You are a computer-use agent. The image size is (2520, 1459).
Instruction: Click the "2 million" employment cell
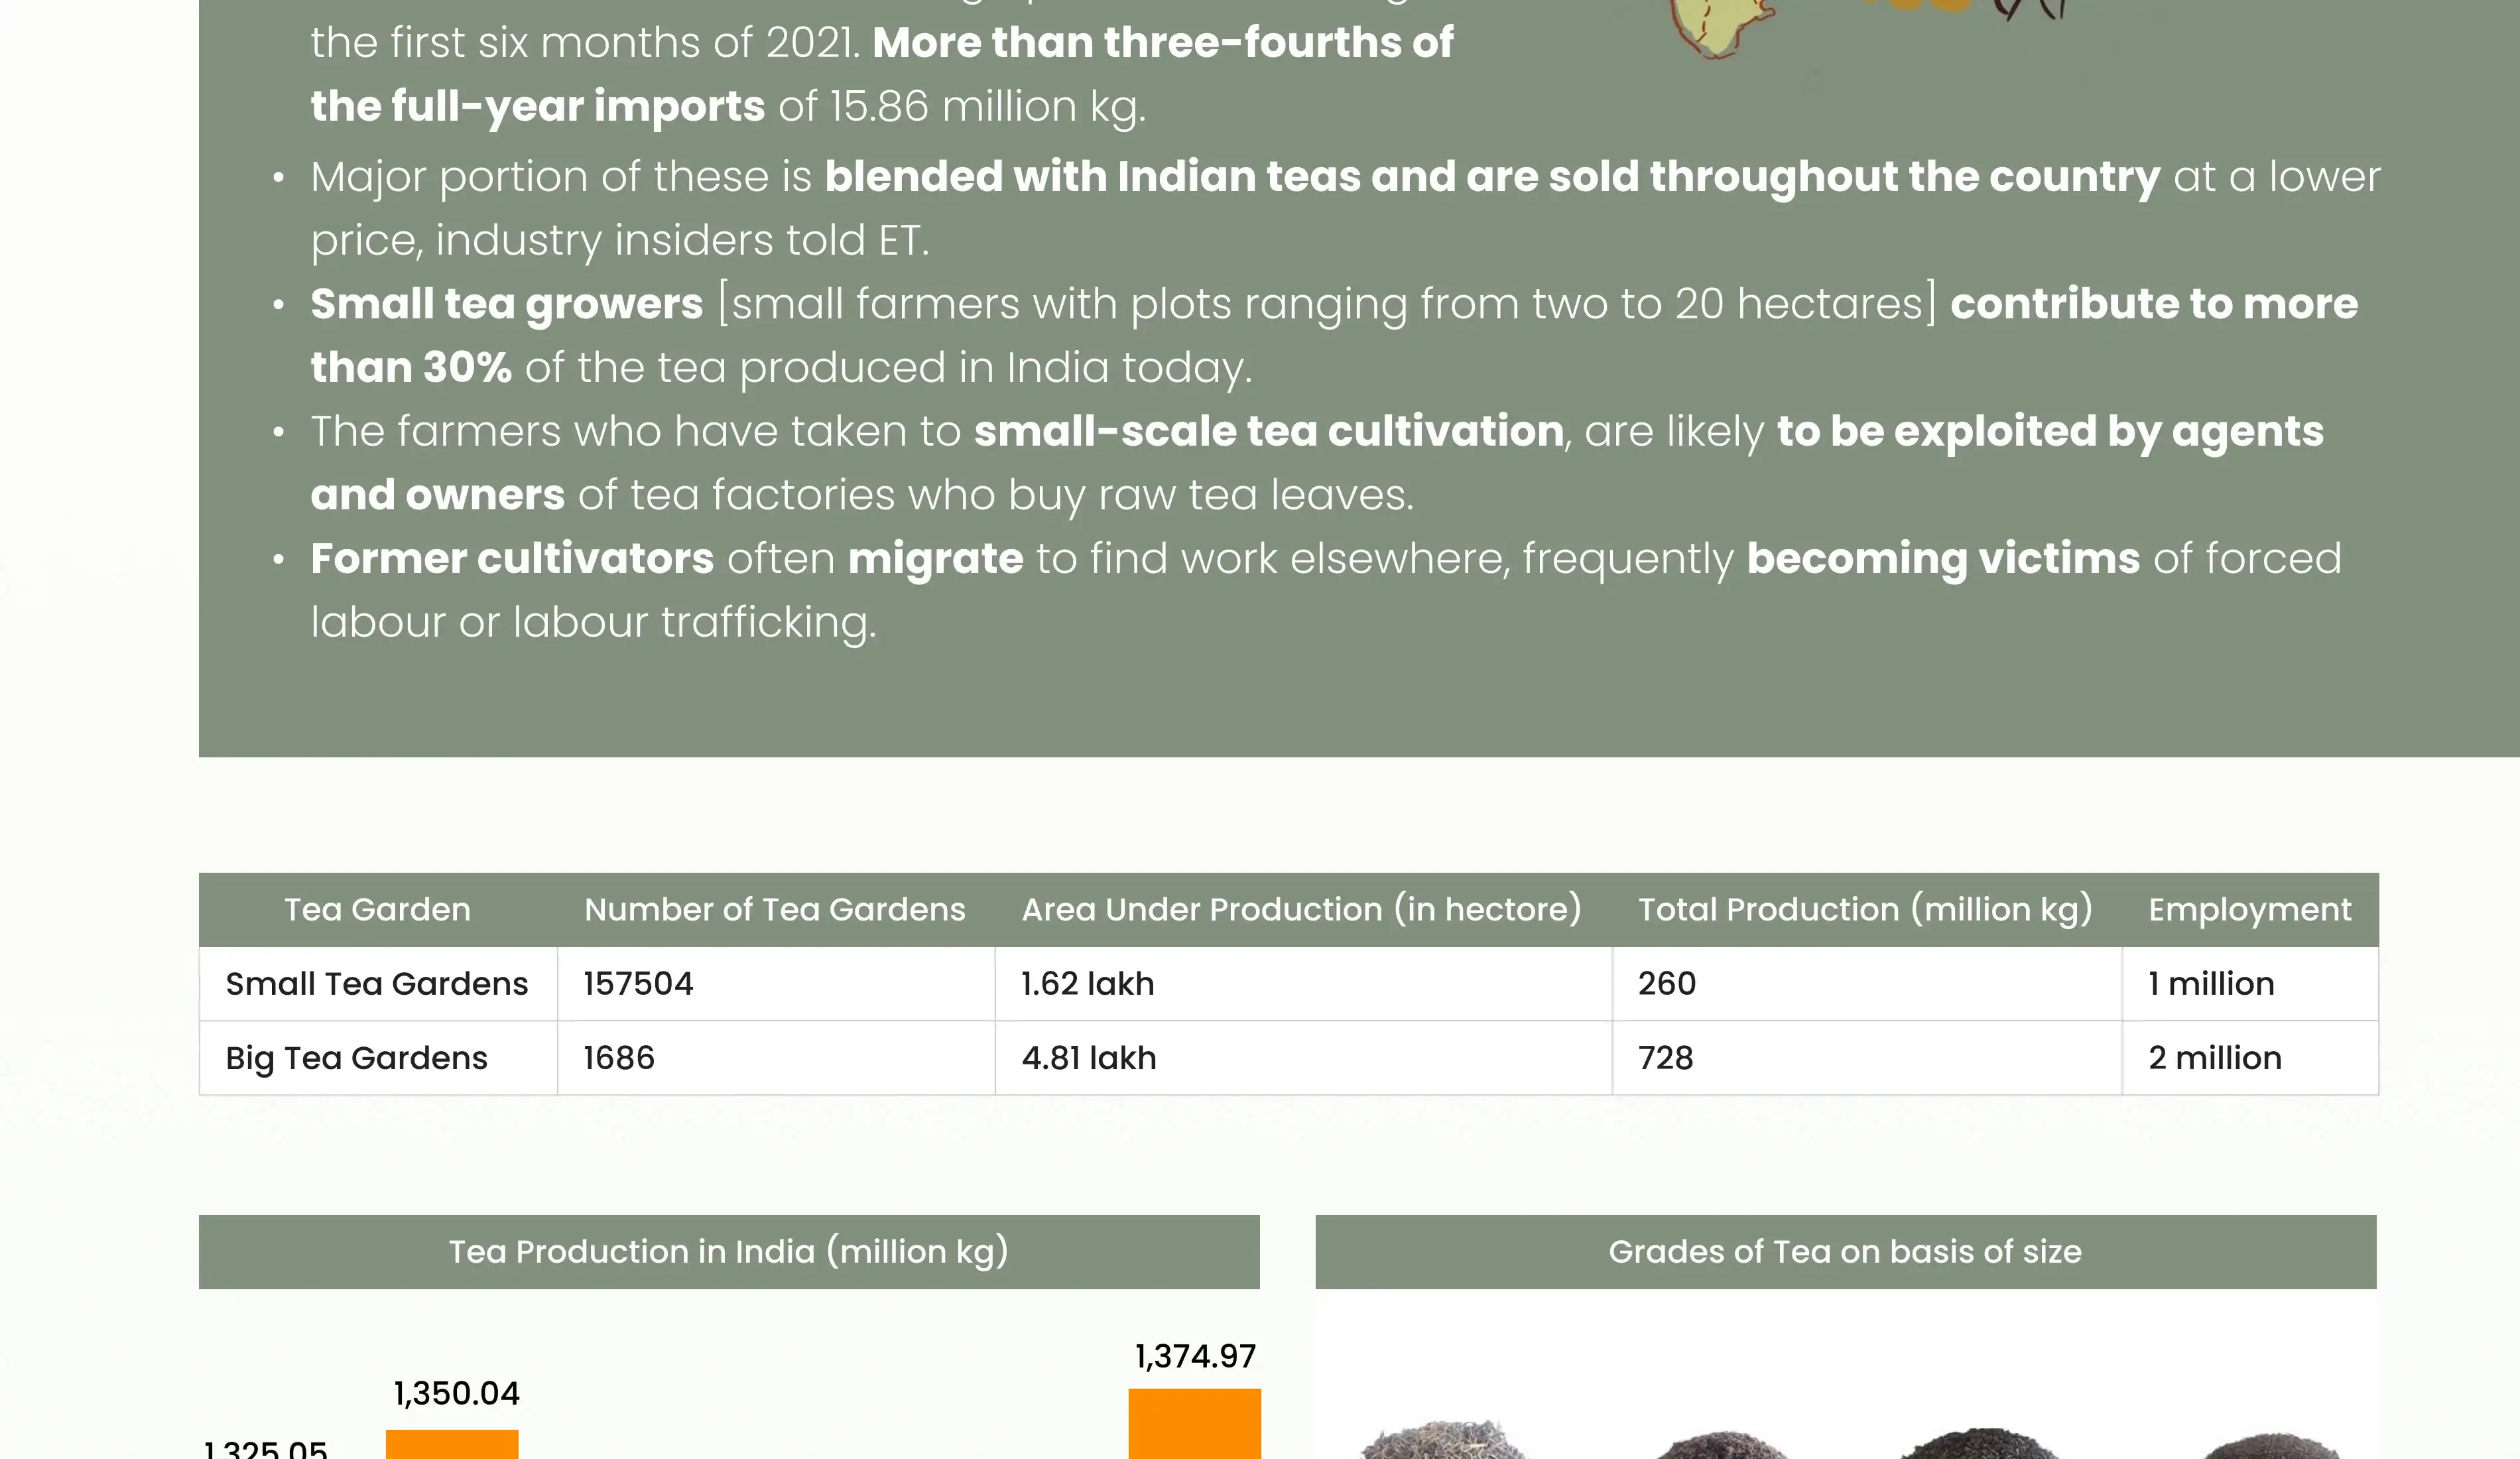point(2215,1058)
